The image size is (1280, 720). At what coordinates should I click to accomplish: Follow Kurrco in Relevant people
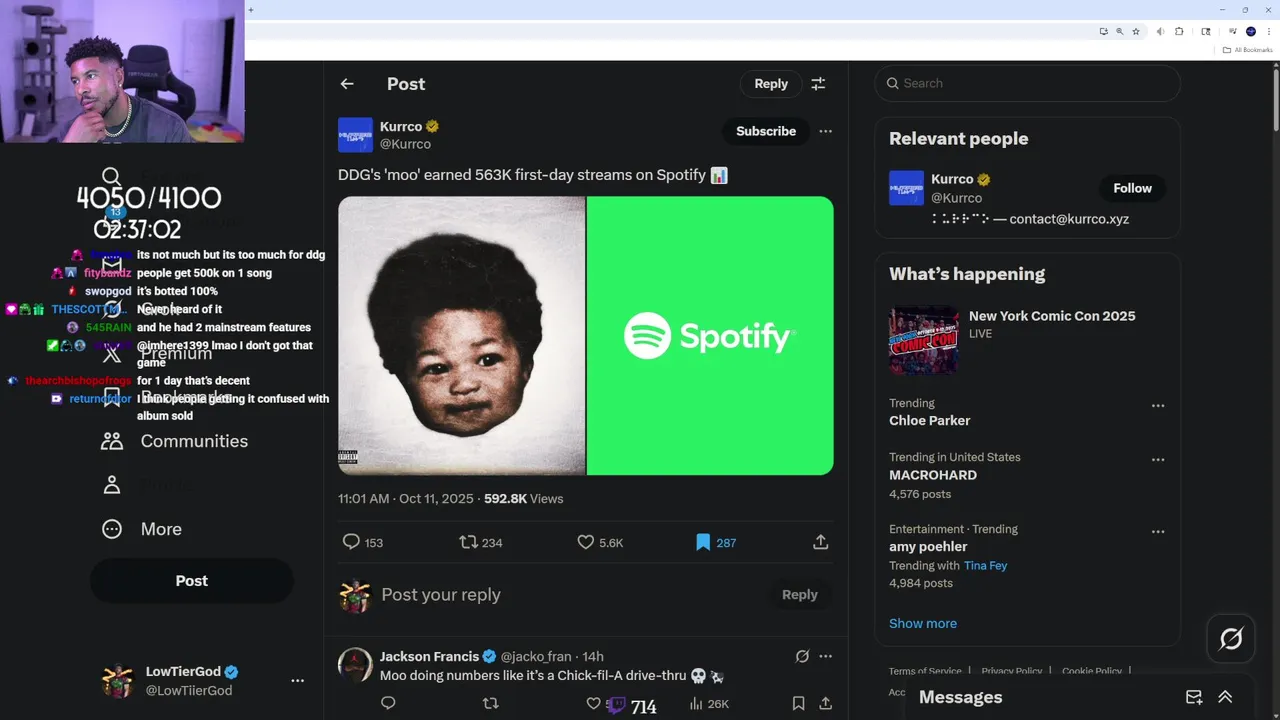(x=1132, y=188)
